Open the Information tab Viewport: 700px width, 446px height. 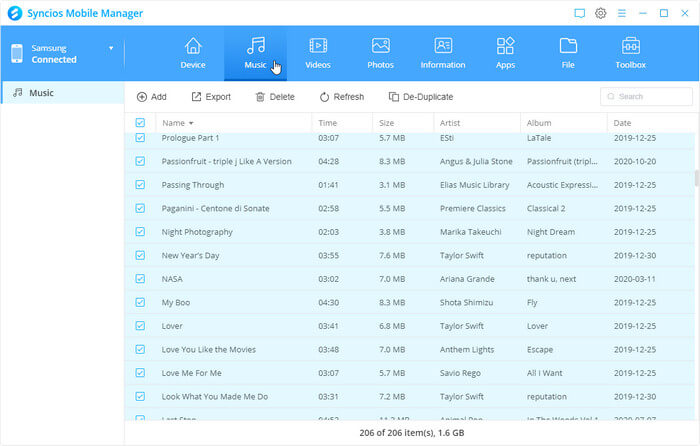[x=443, y=53]
